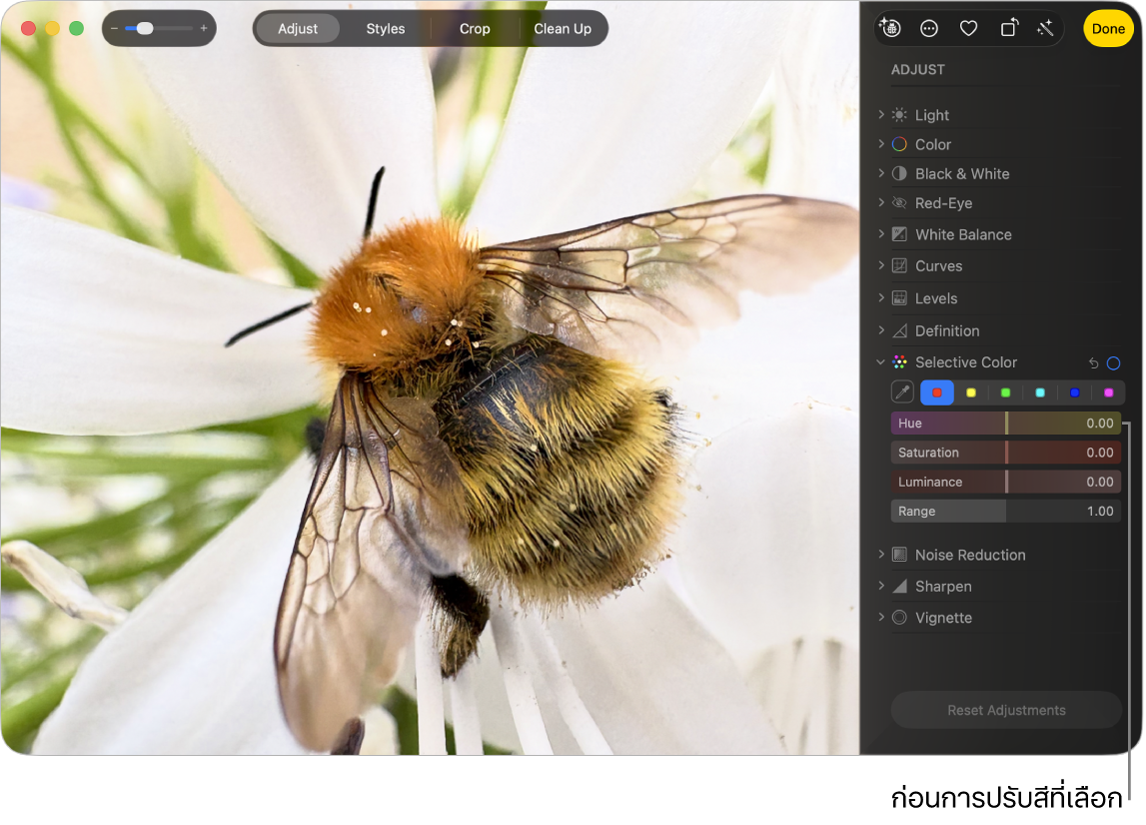The width and height of the screenshot is (1146, 825).
Task: Collapse the Selective Color section
Action: point(880,362)
